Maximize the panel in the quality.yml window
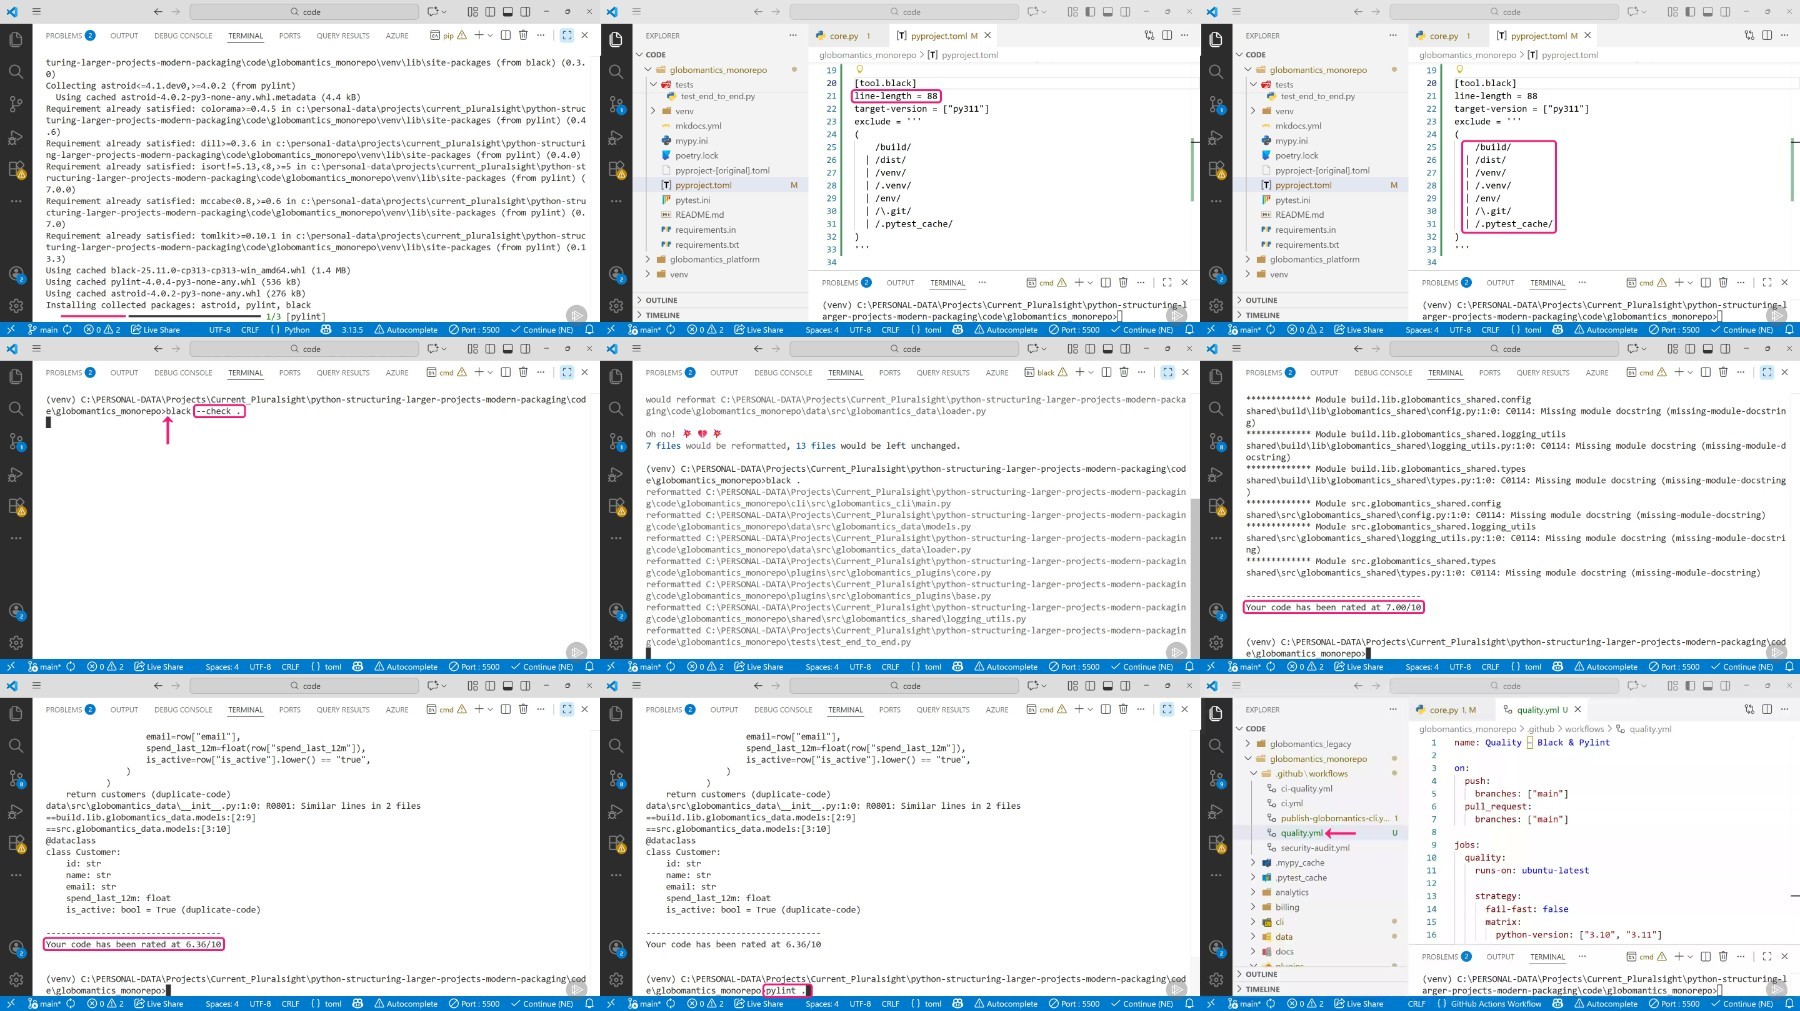 point(1766,956)
